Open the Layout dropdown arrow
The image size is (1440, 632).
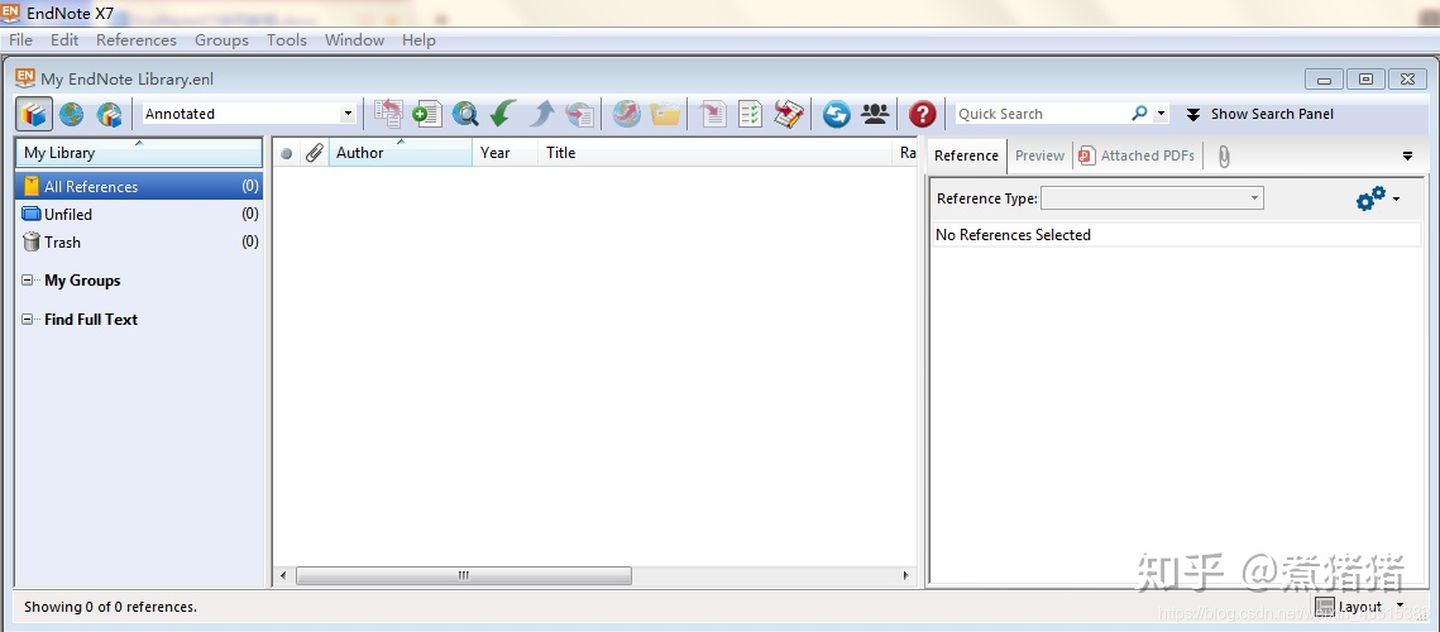pos(1399,605)
